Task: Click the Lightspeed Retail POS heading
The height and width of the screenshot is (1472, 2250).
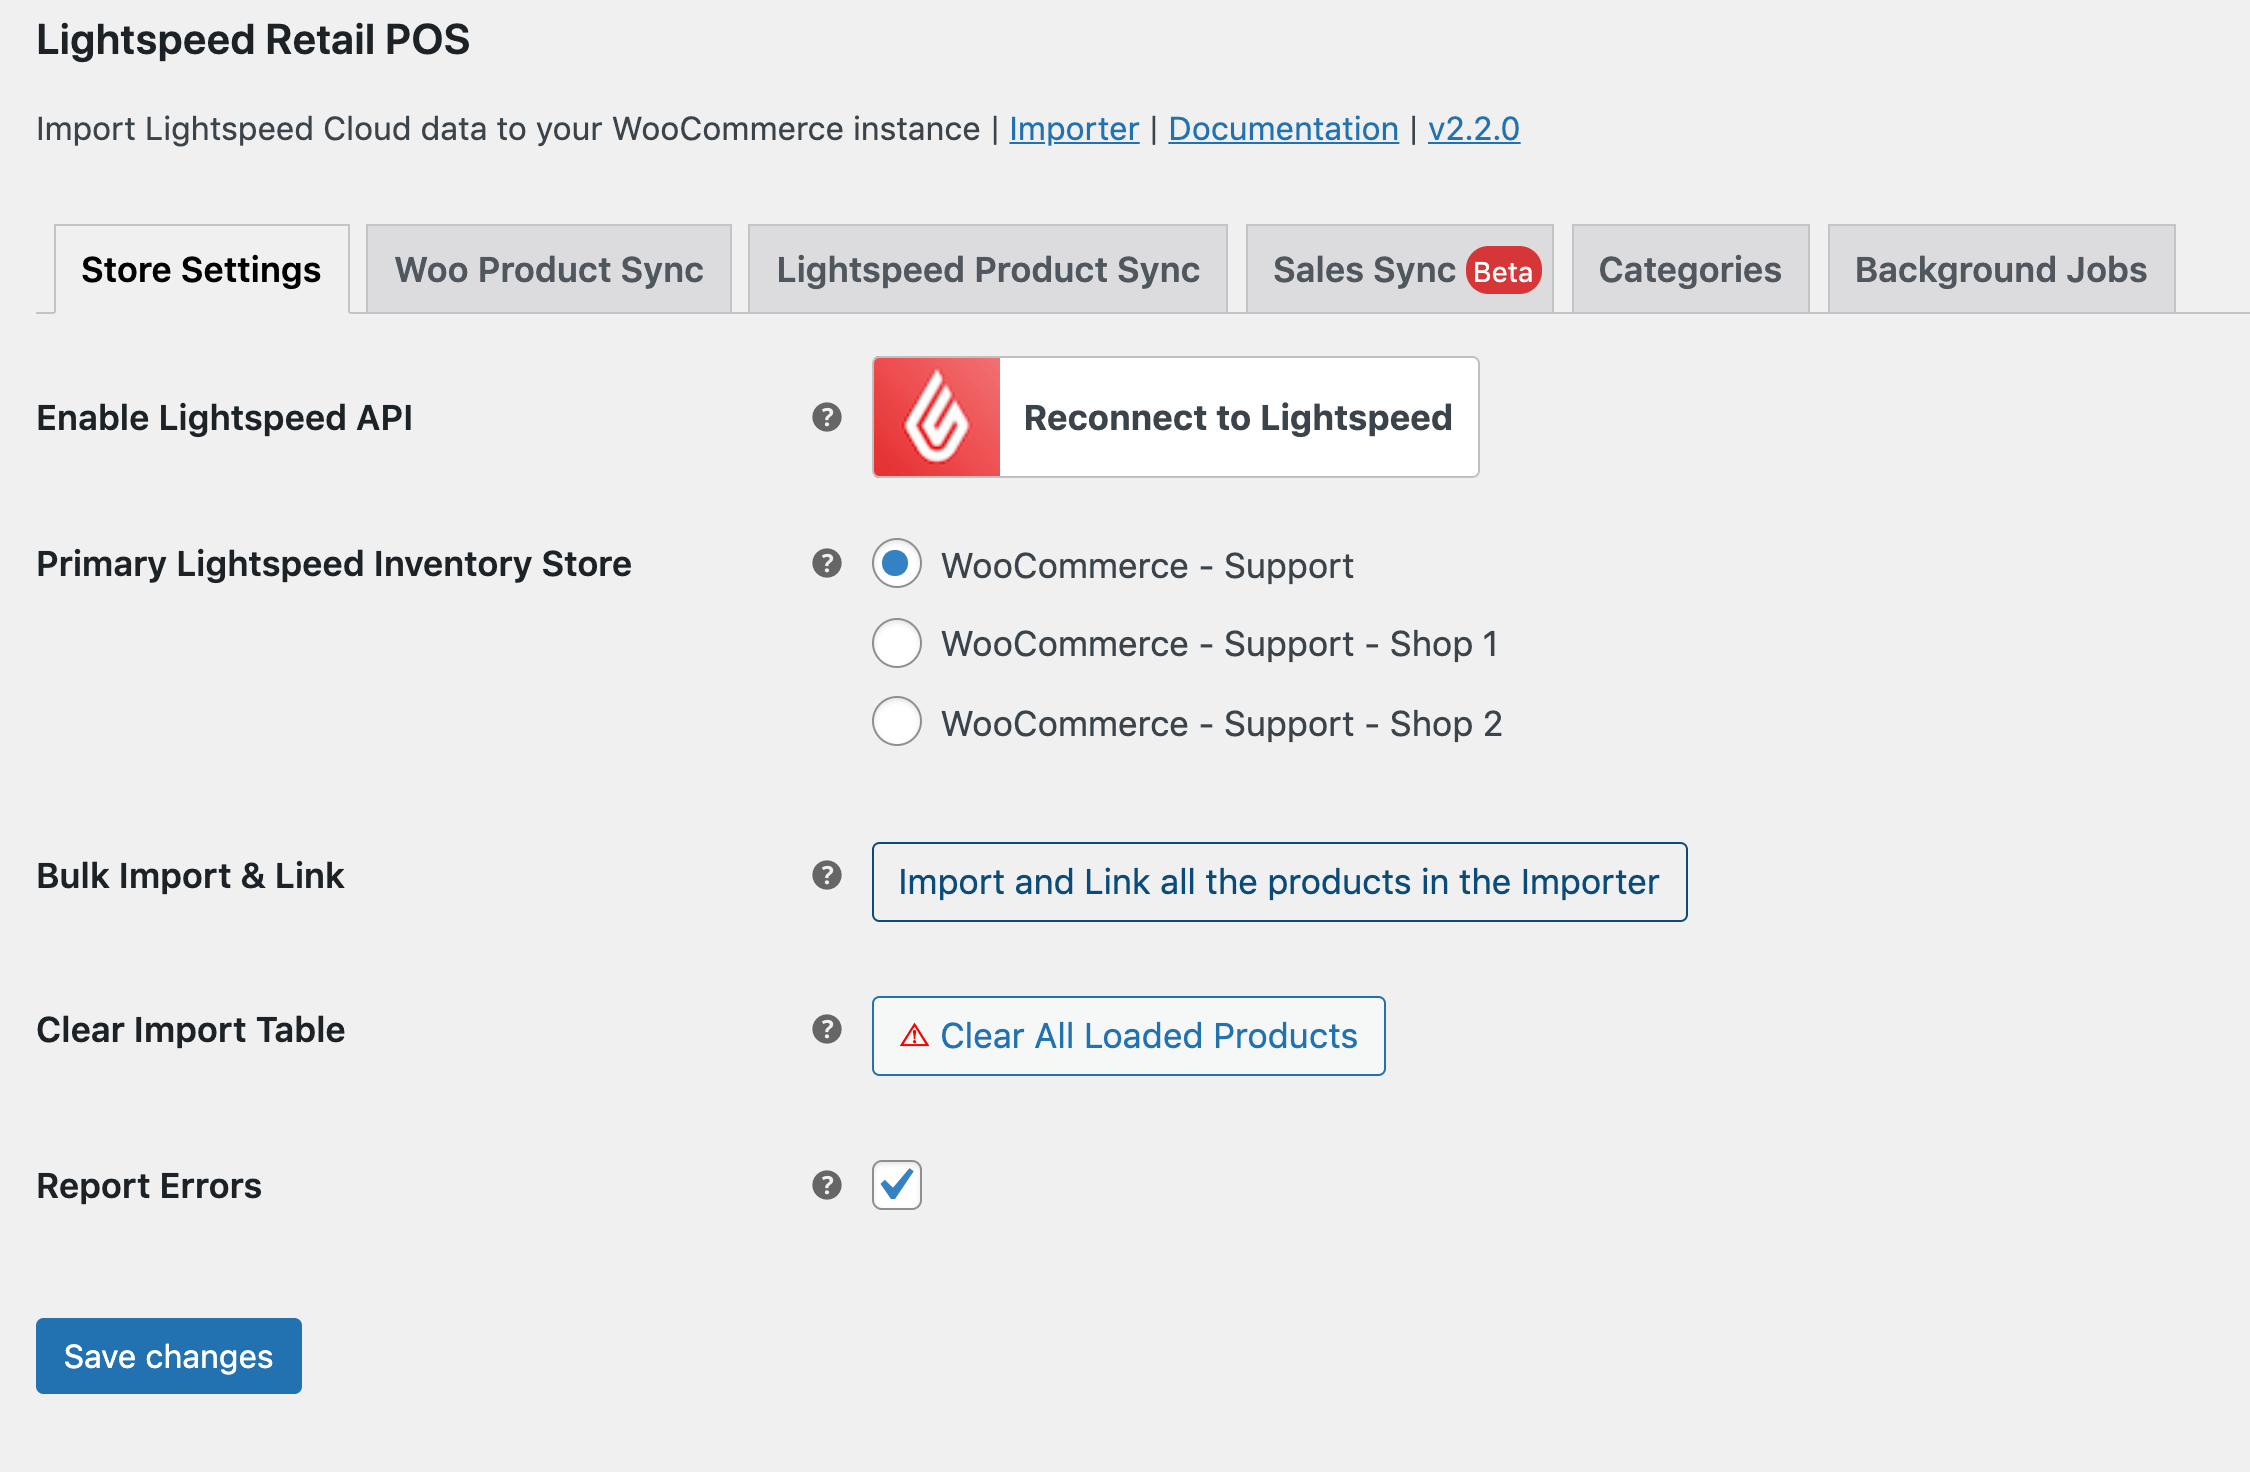Action: pos(253,40)
